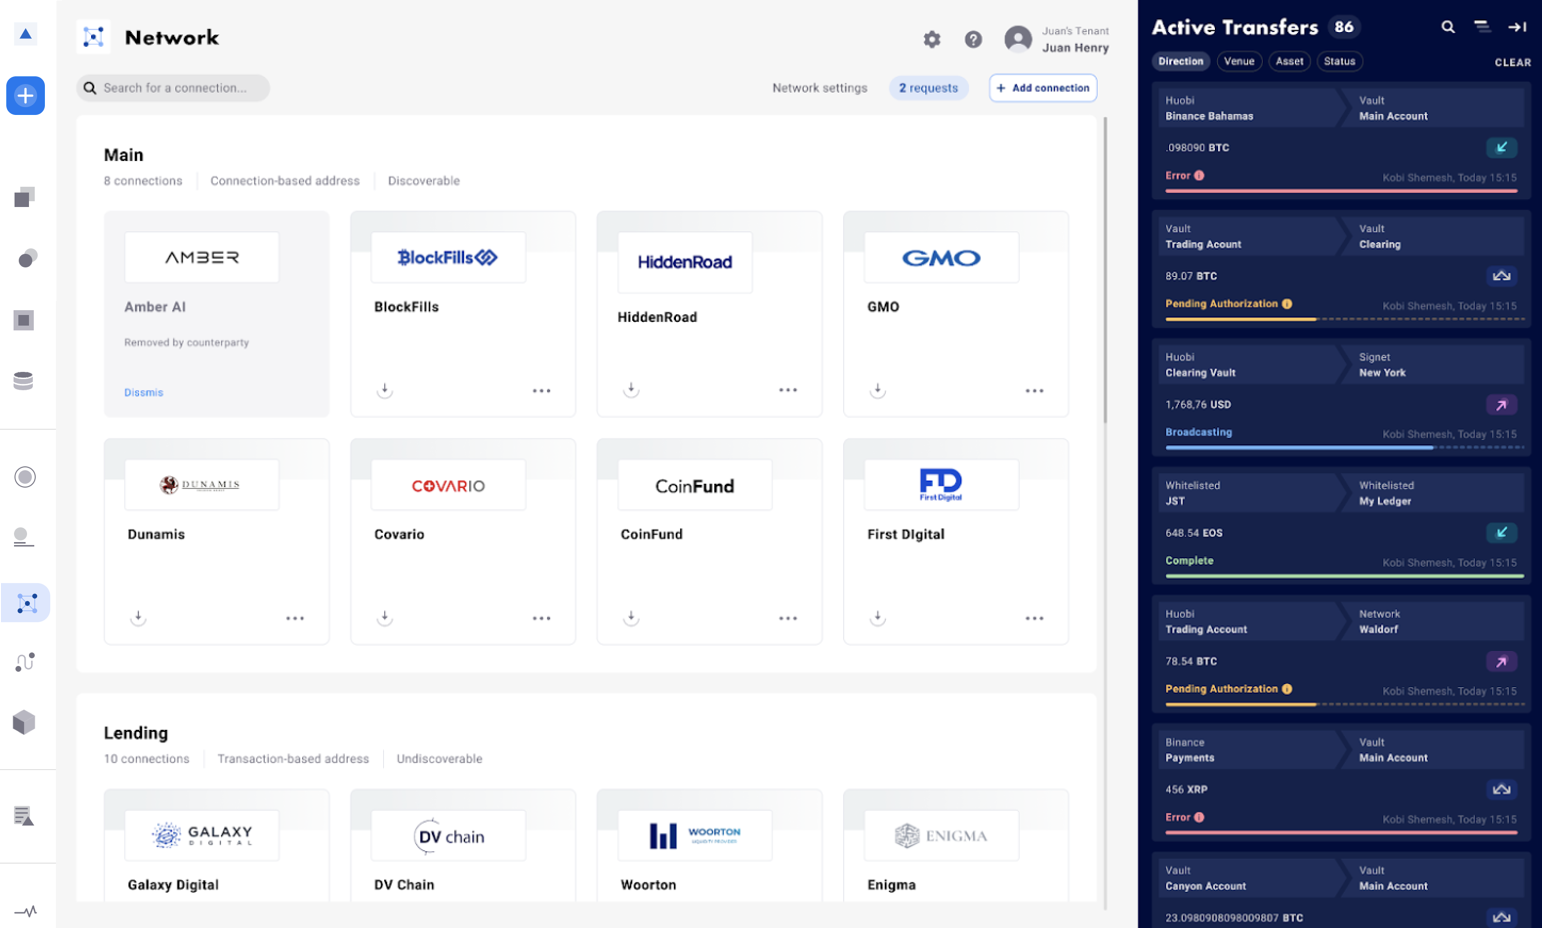Click the Add connection button
Viewport: 1544px width, 928px height.
1043,88
